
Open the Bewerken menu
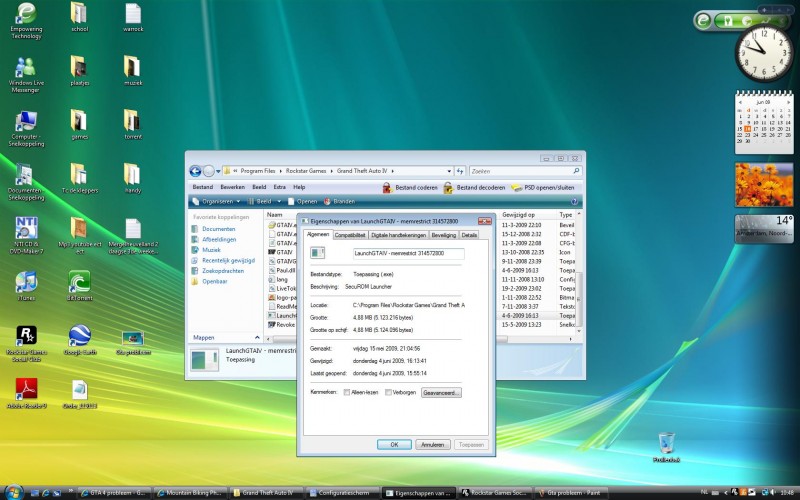[x=232, y=187]
